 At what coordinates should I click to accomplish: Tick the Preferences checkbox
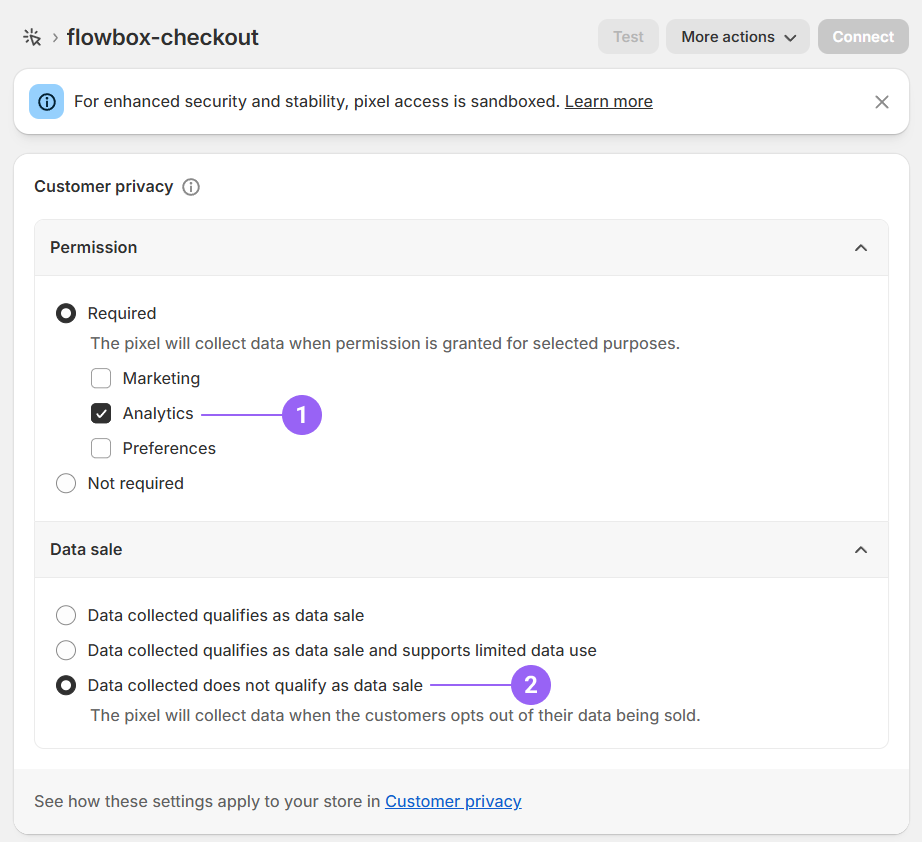coord(101,448)
